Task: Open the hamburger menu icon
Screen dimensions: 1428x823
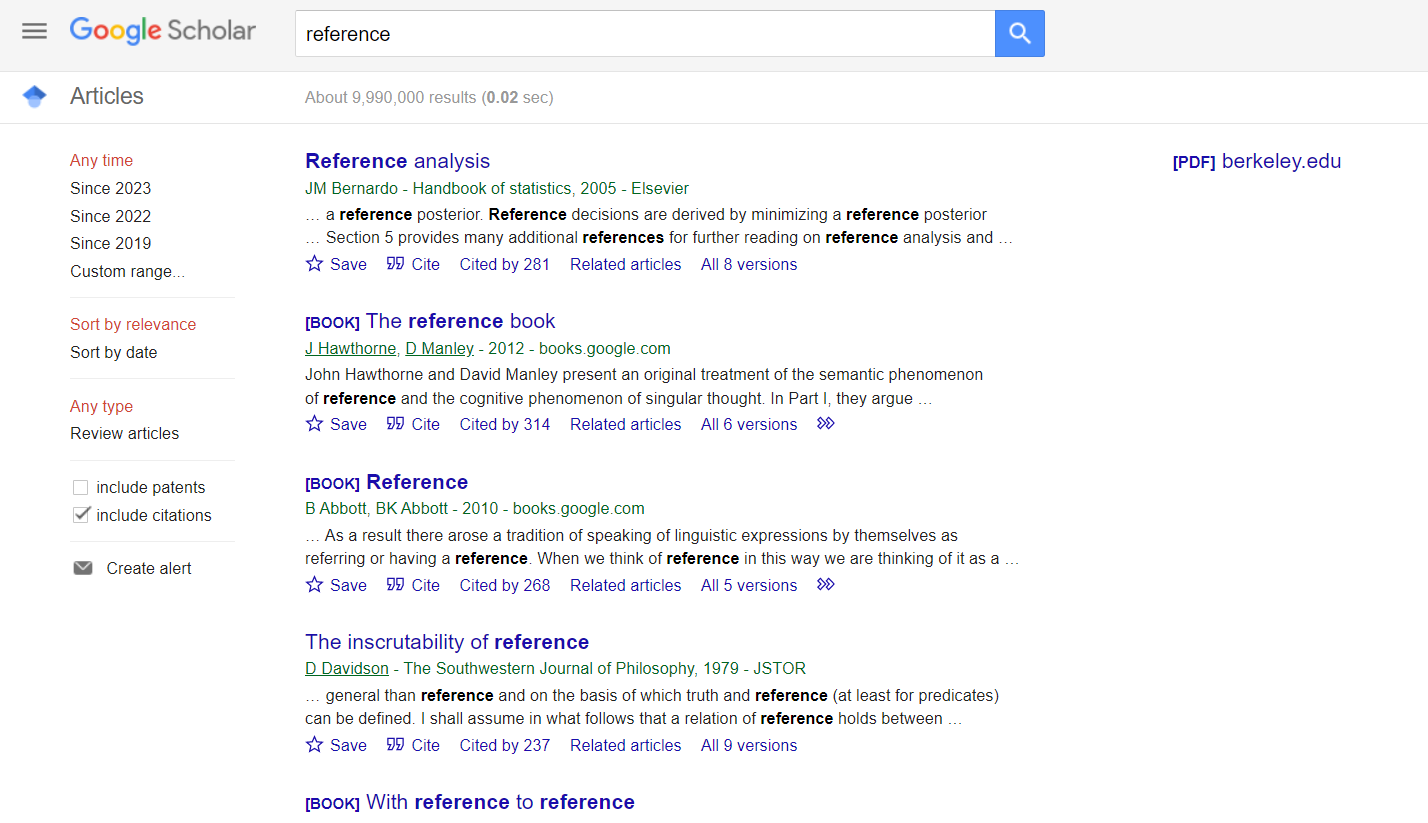Action: tap(35, 31)
